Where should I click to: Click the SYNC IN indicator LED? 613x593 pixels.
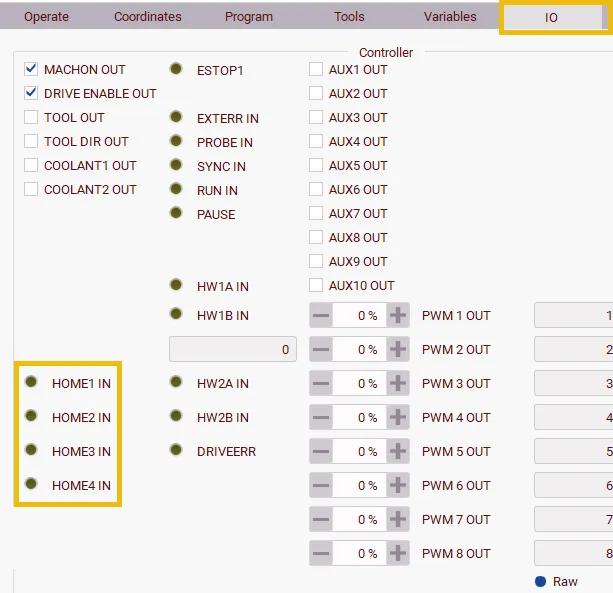[x=176, y=165]
